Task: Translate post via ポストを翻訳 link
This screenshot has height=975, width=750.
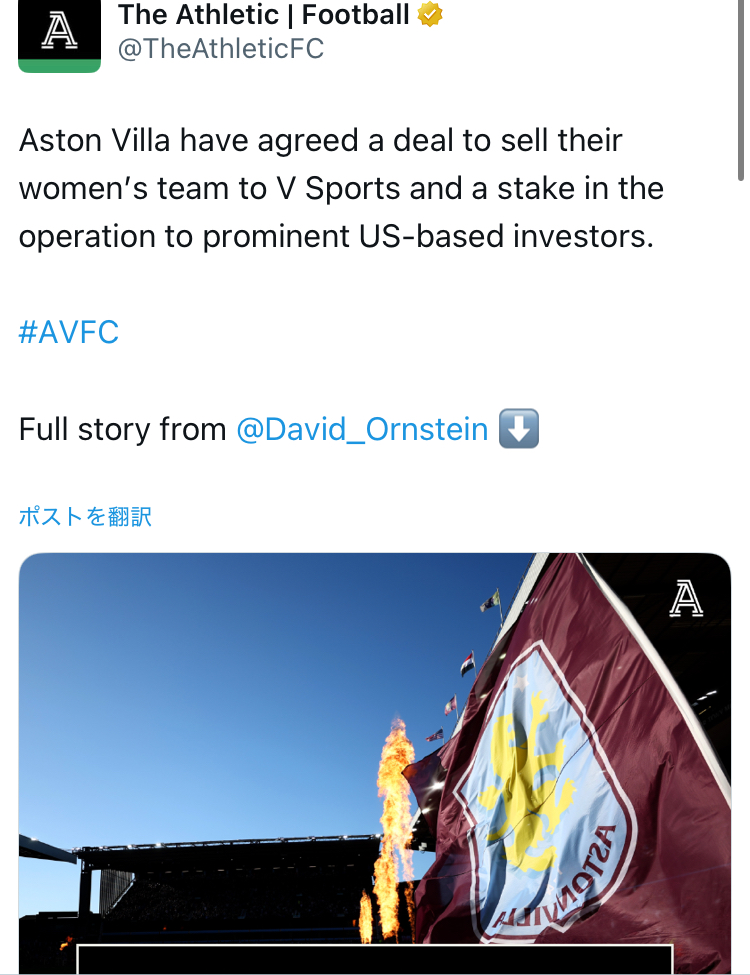Action: [x=85, y=516]
